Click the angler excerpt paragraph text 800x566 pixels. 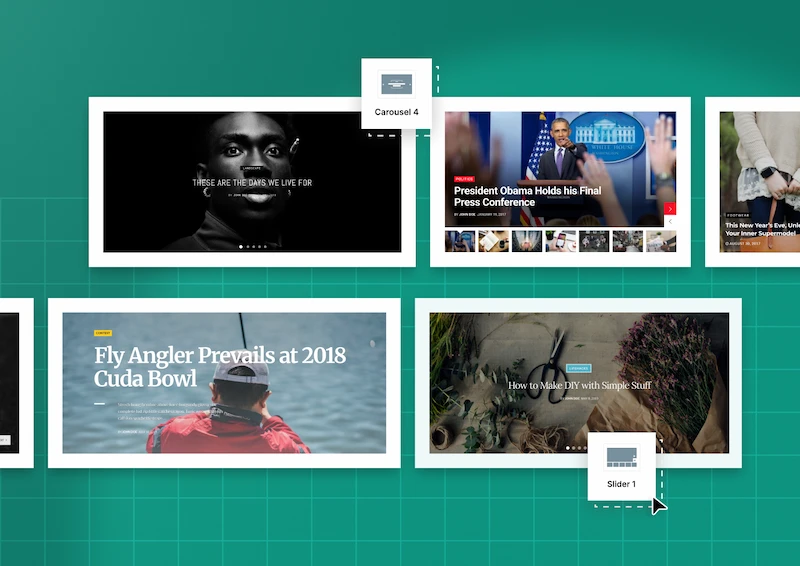[x=164, y=411]
